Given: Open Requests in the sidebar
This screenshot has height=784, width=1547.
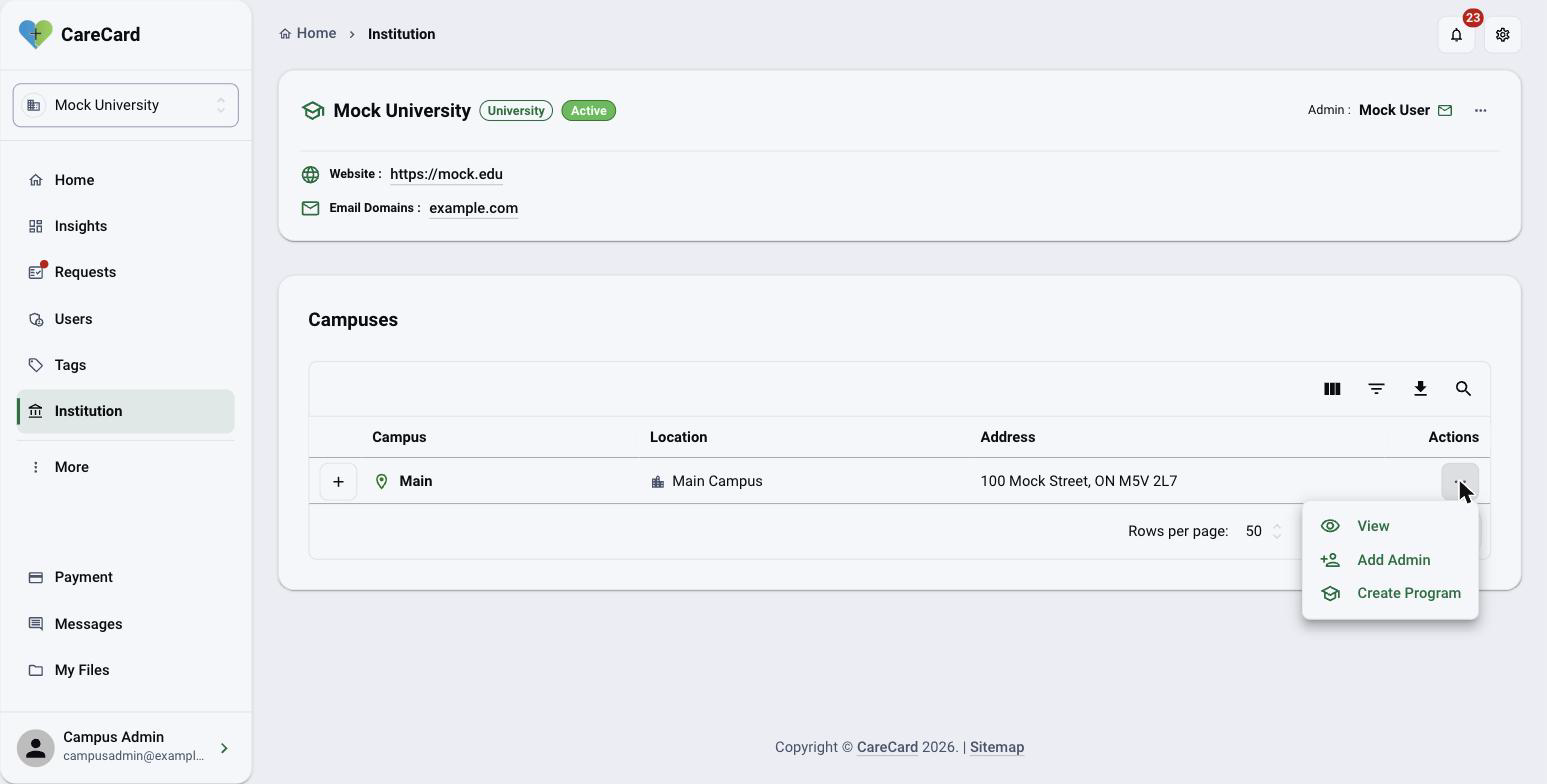Looking at the screenshot, I should click(126, 272).
